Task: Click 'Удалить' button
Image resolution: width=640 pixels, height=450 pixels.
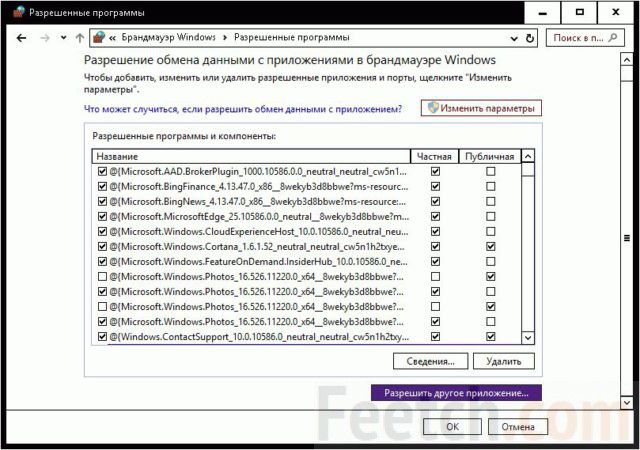Action: pyautogui.click(x=504, y=361)
